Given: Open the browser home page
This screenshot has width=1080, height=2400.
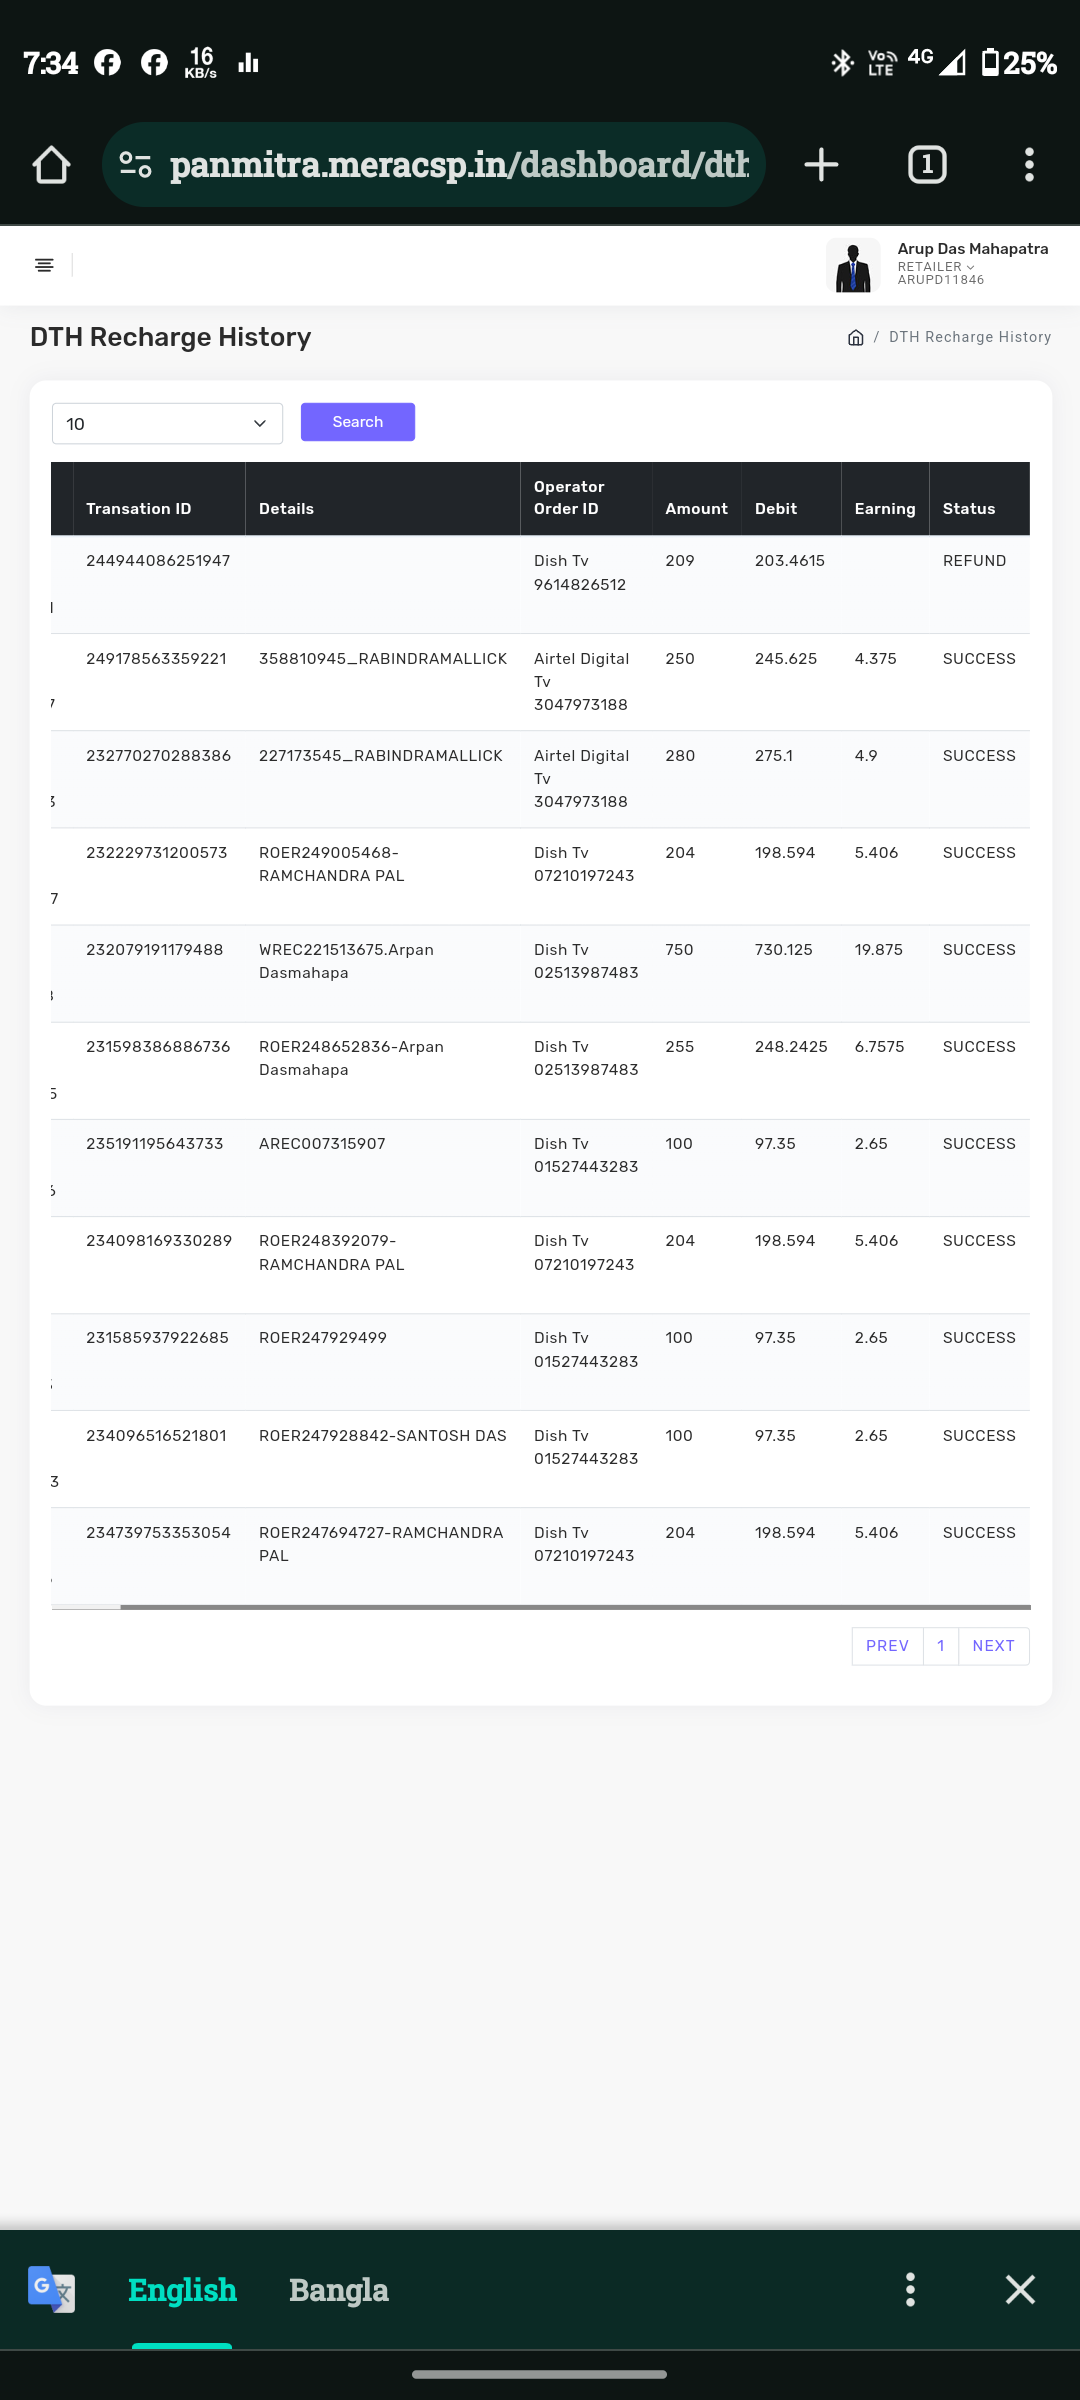Looking at the screenshot, I should click(51, 165).
